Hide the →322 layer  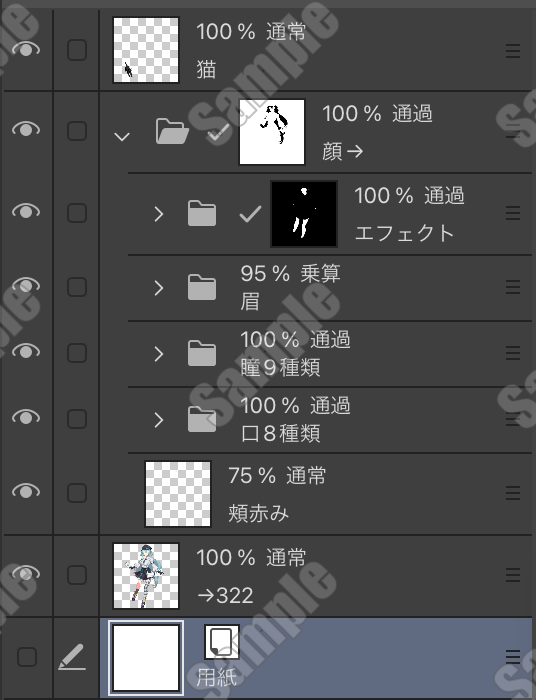click(26, 573)
